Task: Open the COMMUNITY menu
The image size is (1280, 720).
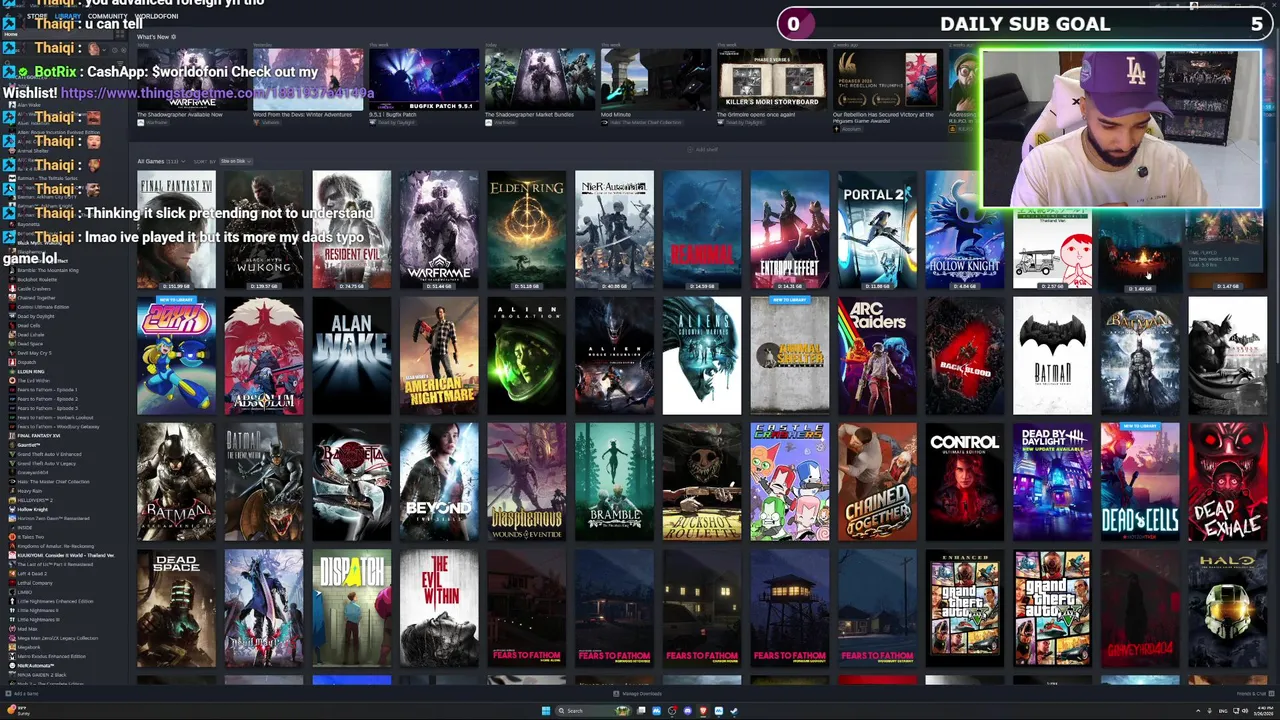Action: tap(107, 16)
